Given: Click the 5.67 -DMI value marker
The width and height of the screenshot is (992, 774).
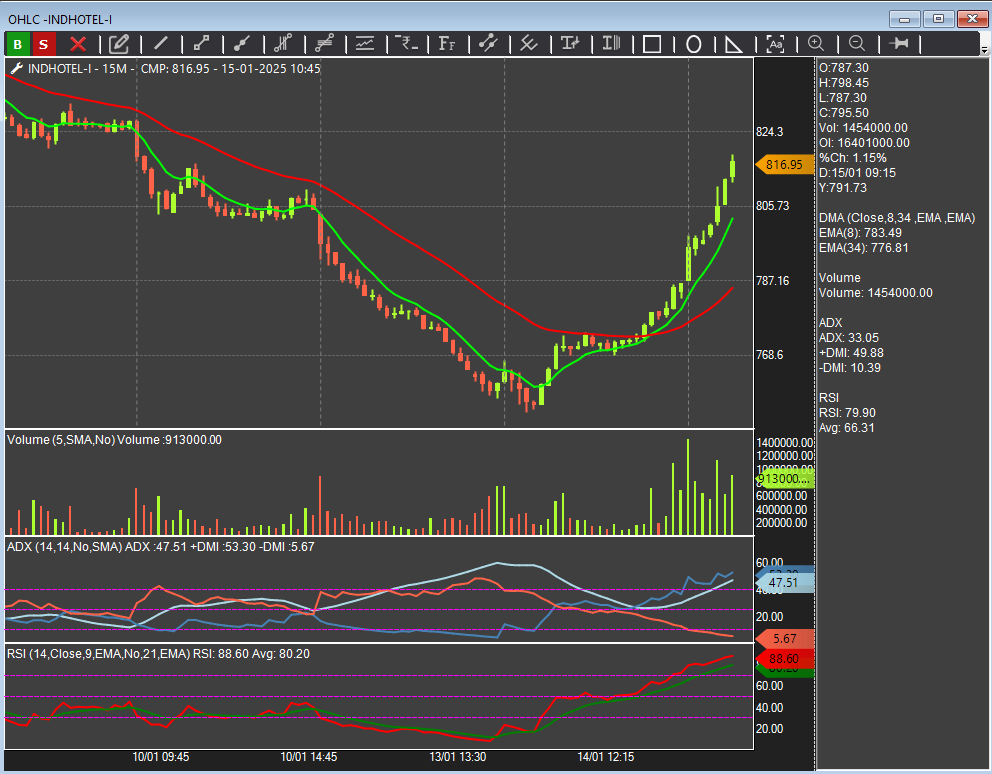Looking at the screenshot, I should tap(784, 639).
